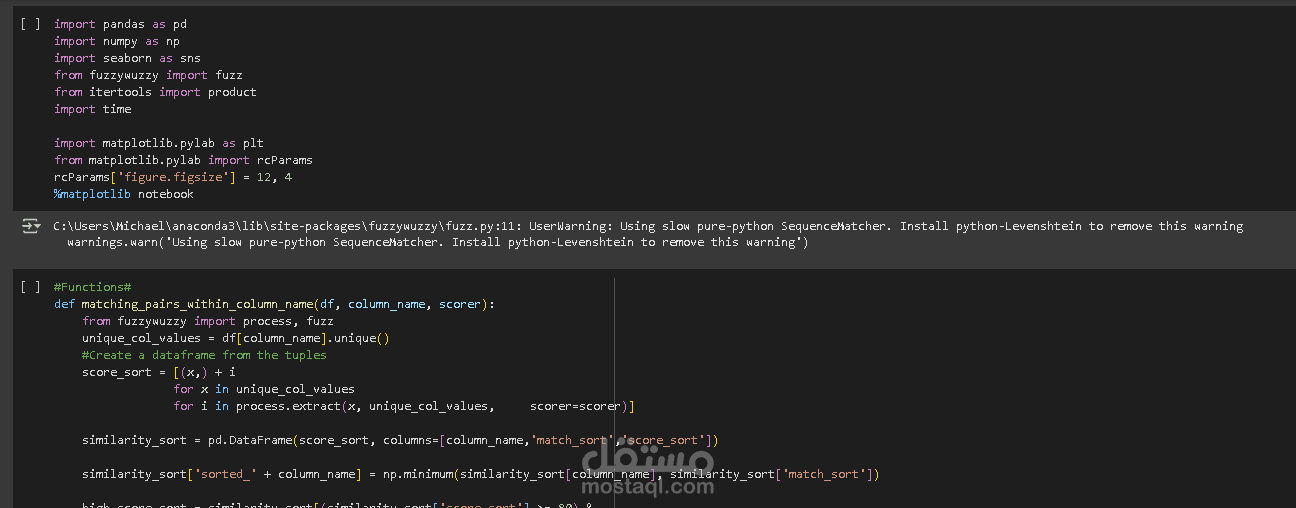Click the 'for x in unique_col_values' line
The width and height of the screenshot is (1296, 508).
(x=264, y=389)
